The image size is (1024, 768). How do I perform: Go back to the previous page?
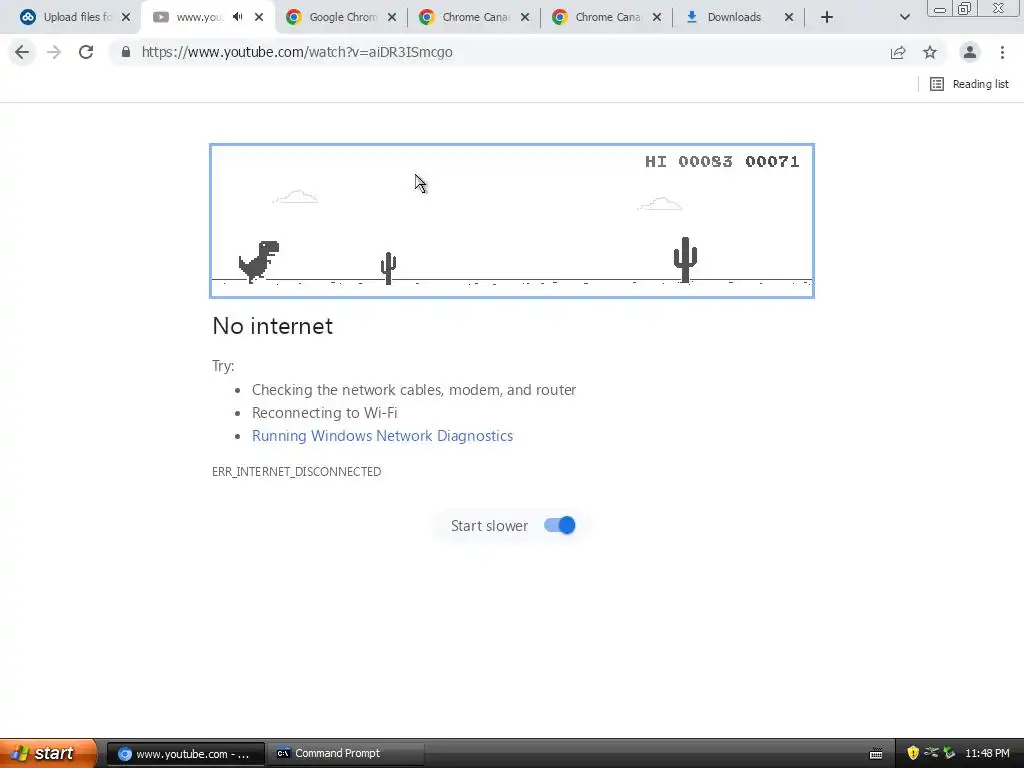coord(22,52)
